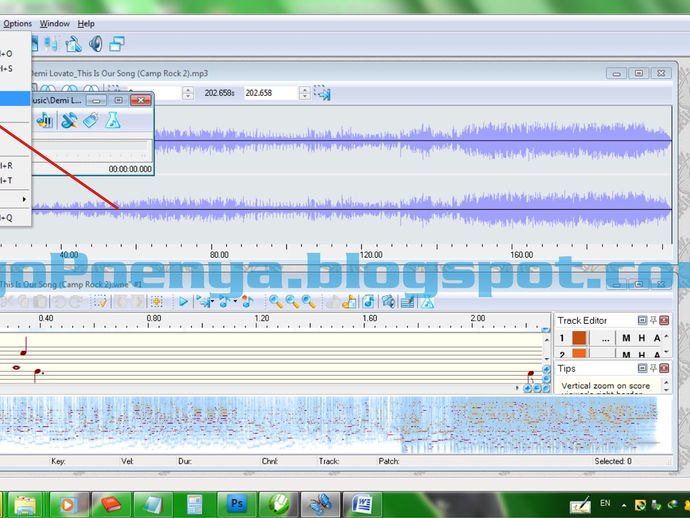Click track 2 orange color swatch

[x=579, y=353]
